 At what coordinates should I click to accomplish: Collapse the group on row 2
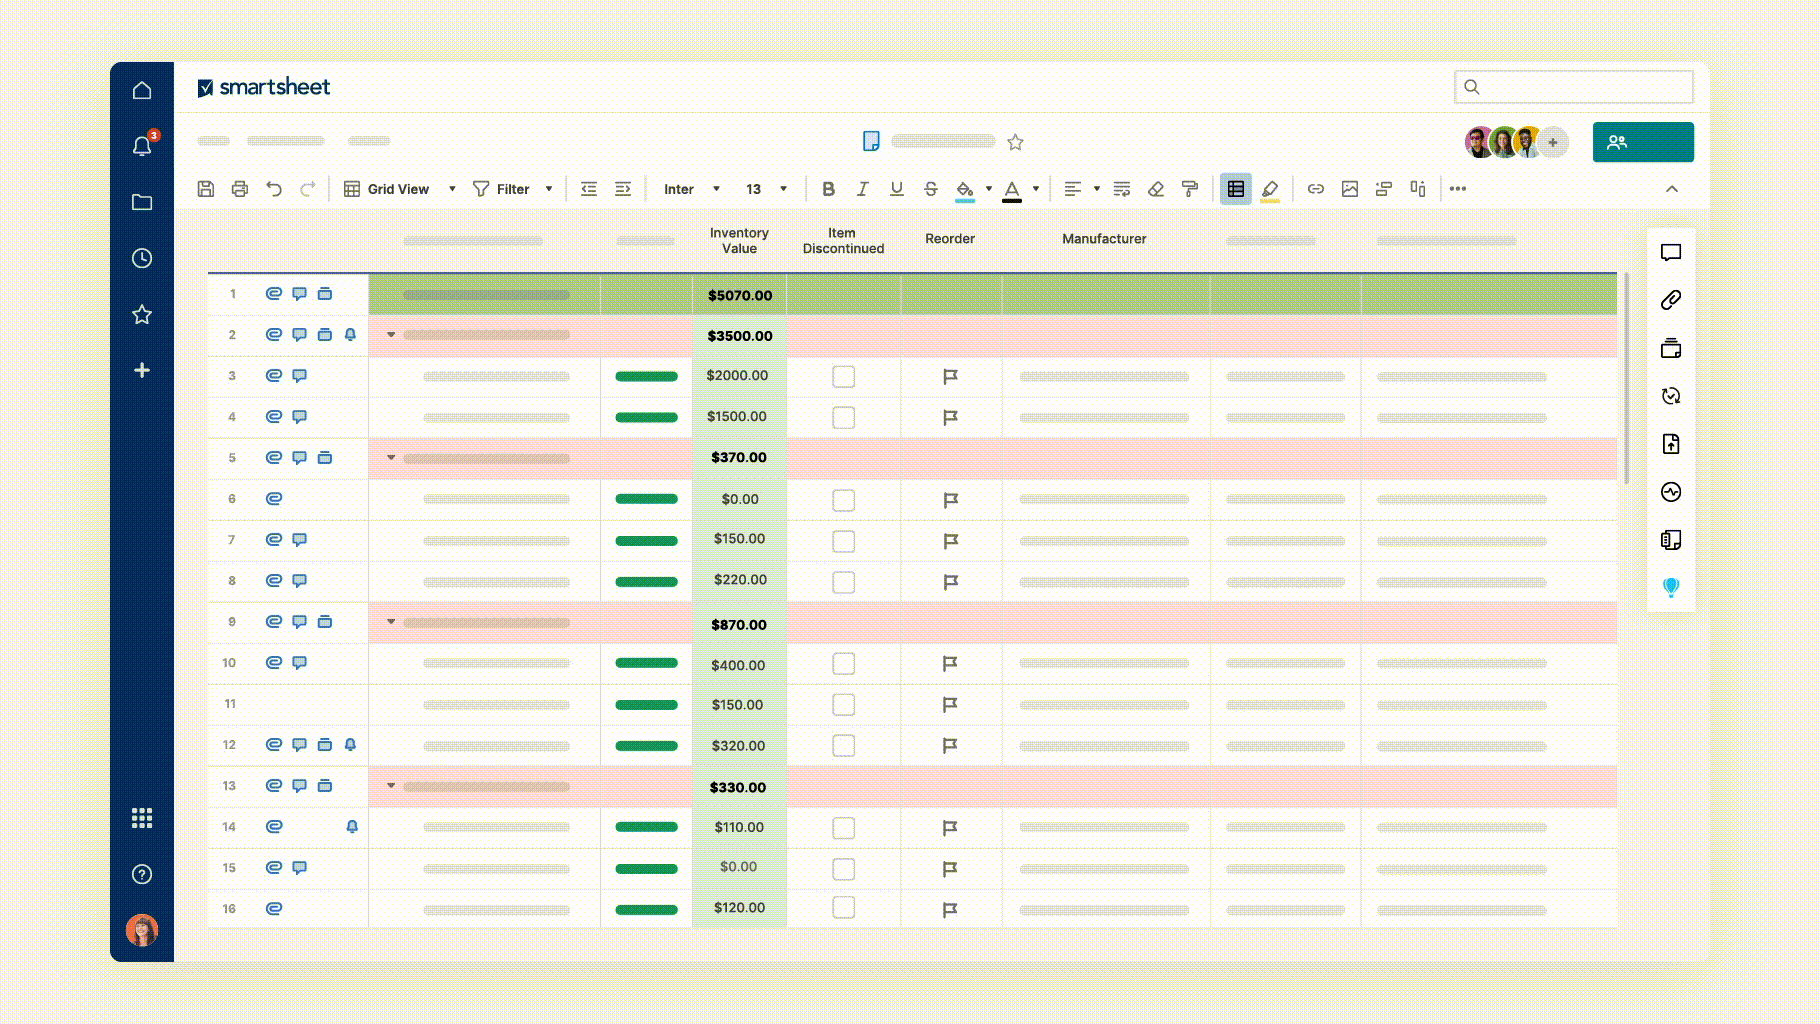pos(389,335)
